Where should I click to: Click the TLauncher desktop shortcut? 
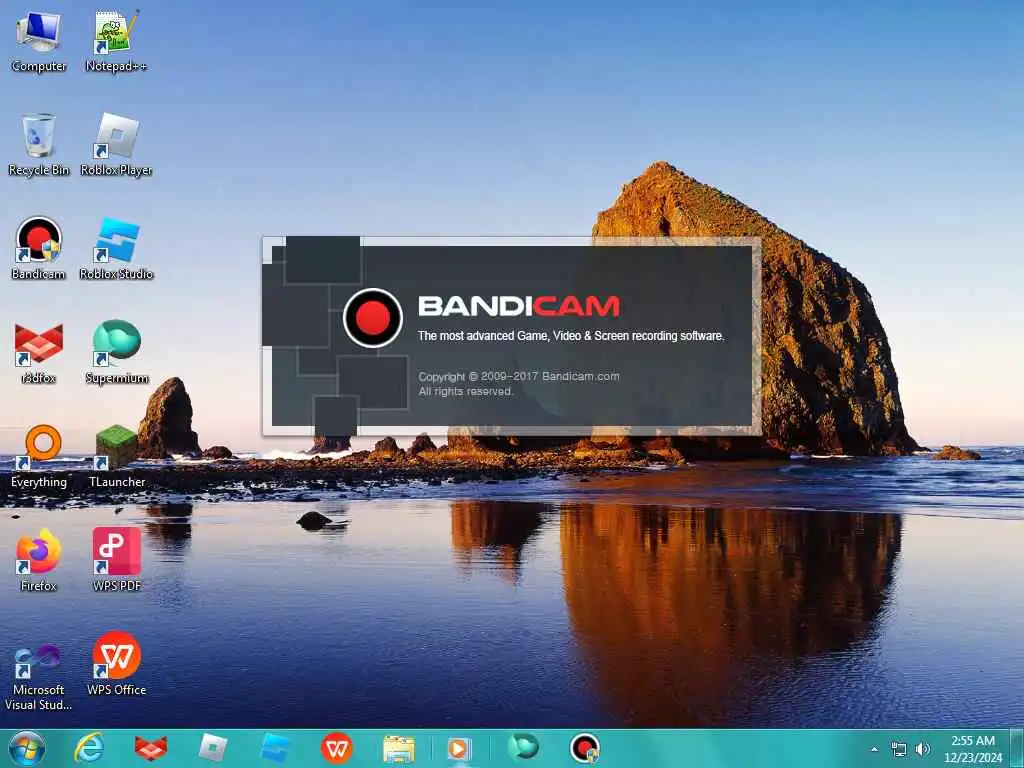[x=116, y=456]
